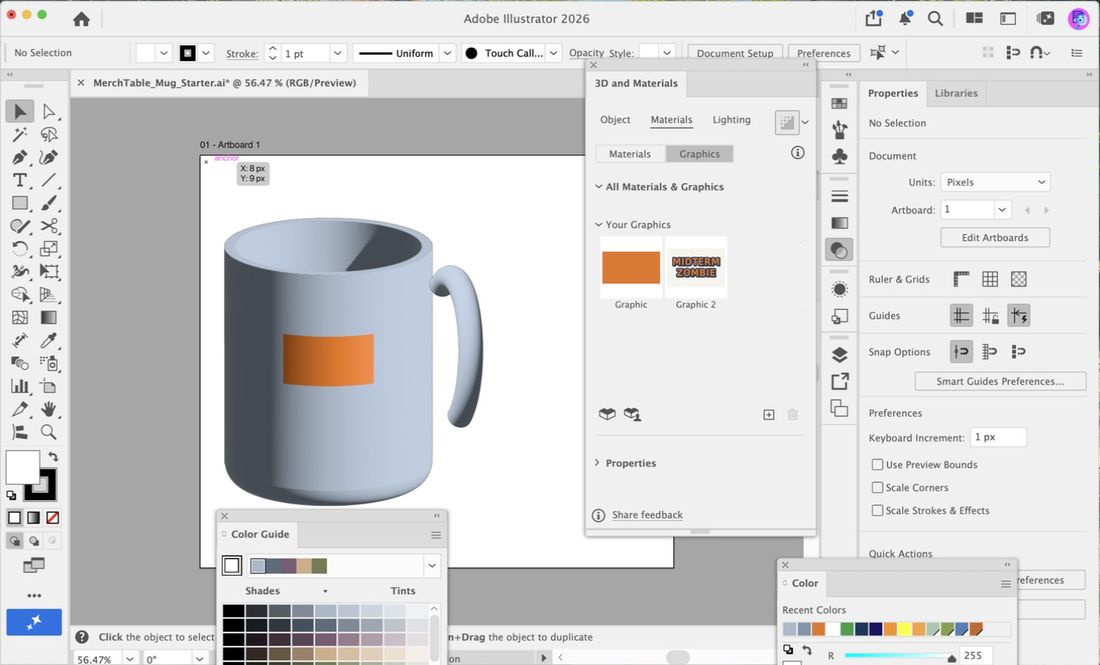1100x665 pixels.
Task: Switch to the Libraries tab
Action: click(x=955, y=93)
